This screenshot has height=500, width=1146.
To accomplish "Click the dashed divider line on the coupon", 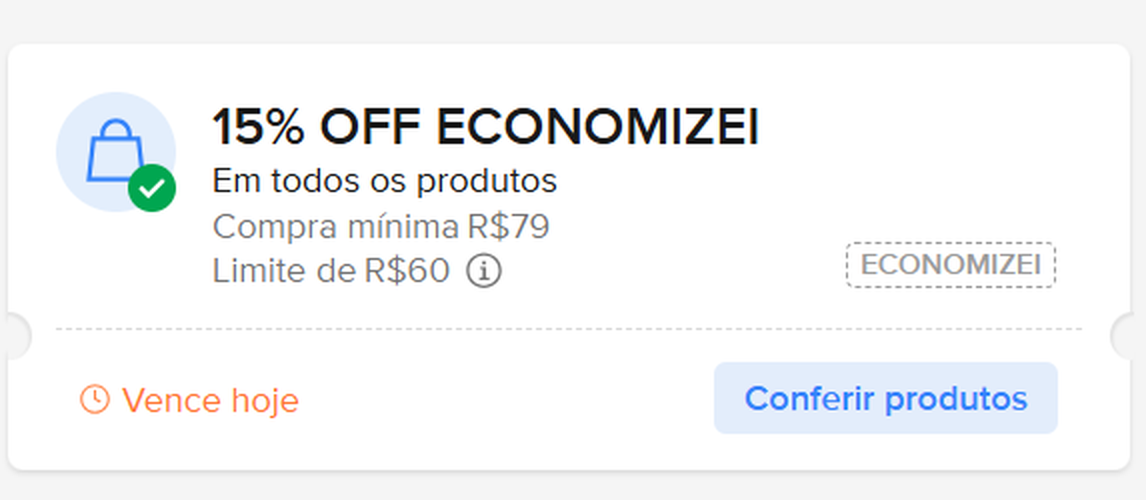I will pyautogui.click(x=568, y=329).
